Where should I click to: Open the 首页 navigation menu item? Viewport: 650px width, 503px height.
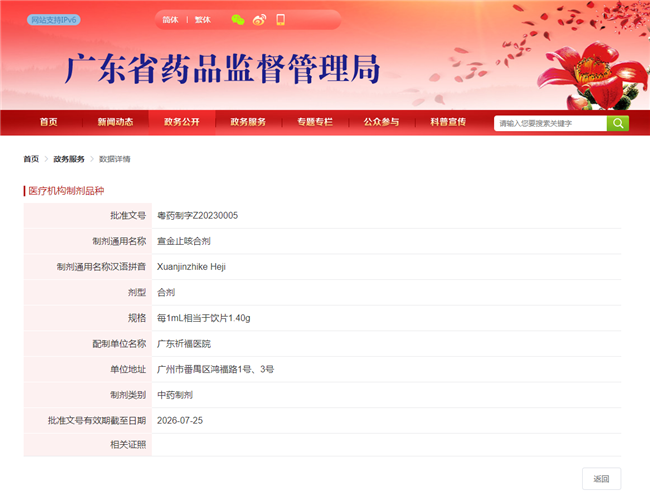(49, 122)
